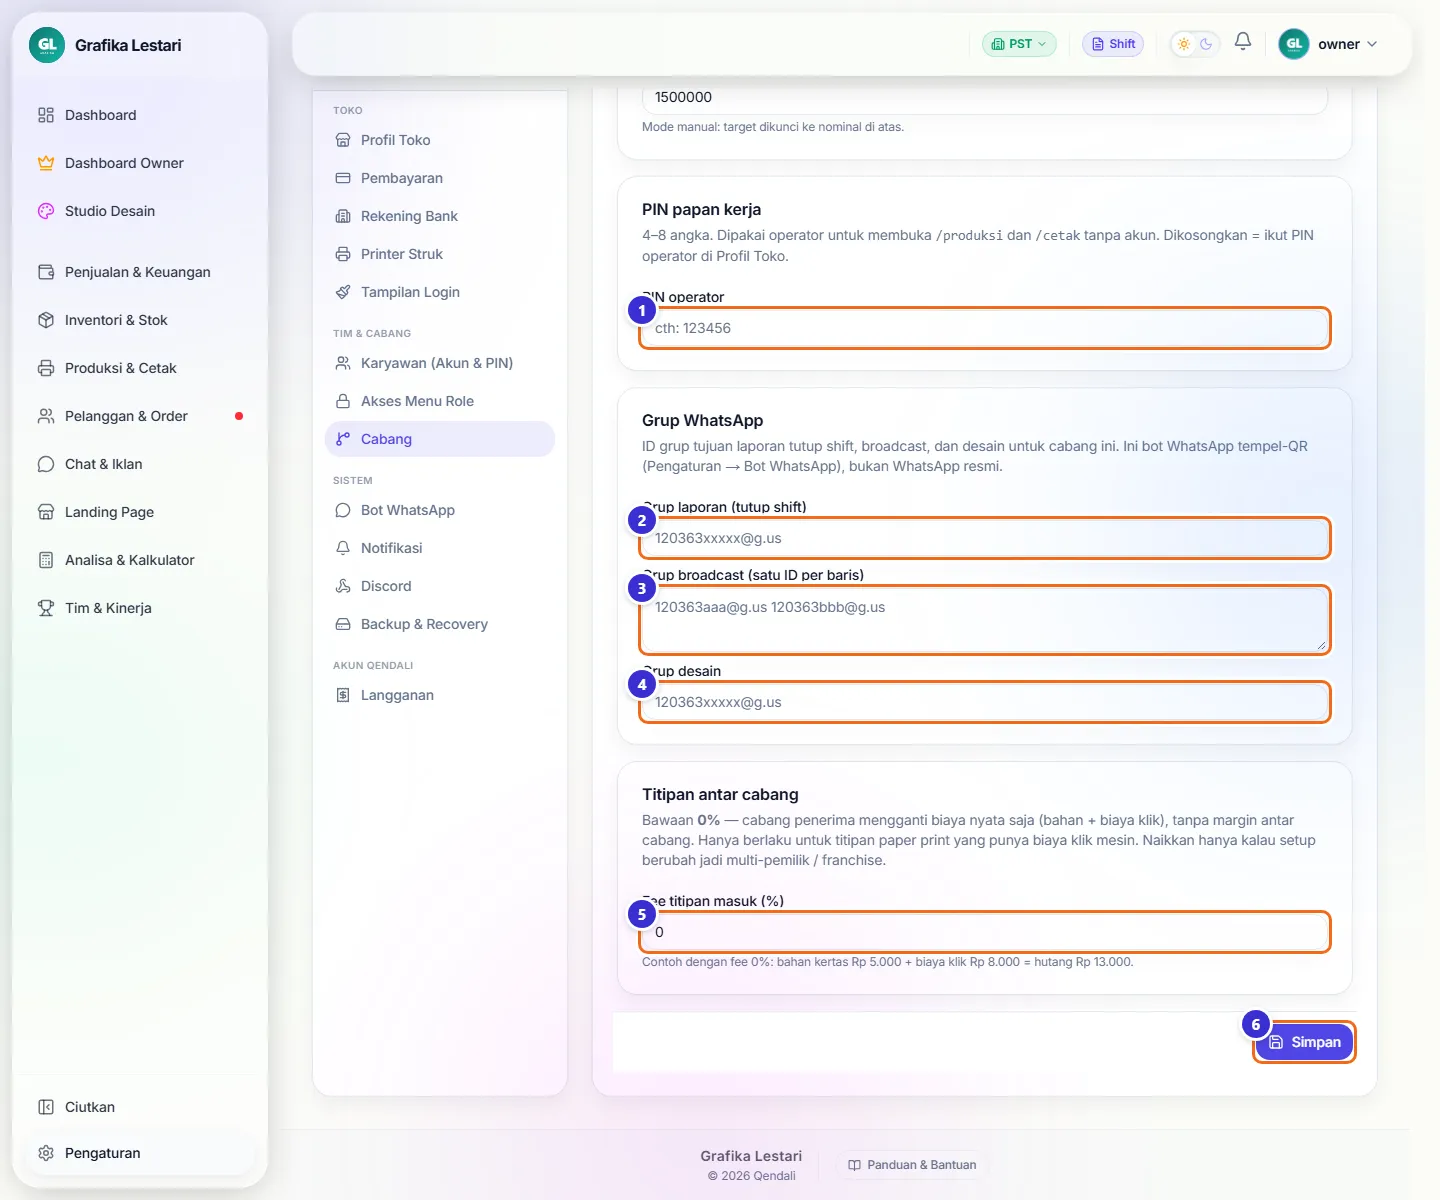This screenshot has width=1440, height=1200.
Task: Collapse sidebar with the Ciutkan icon
Action: [46, 1107]
